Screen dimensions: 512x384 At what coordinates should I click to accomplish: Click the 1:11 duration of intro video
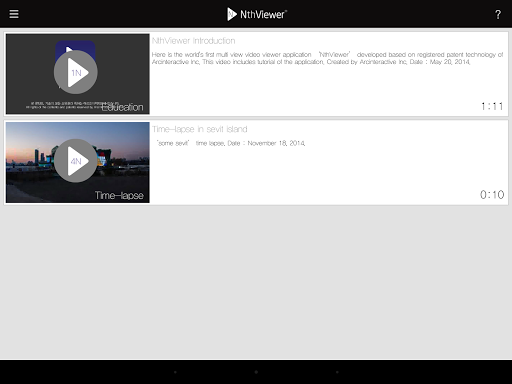point(492,106)
